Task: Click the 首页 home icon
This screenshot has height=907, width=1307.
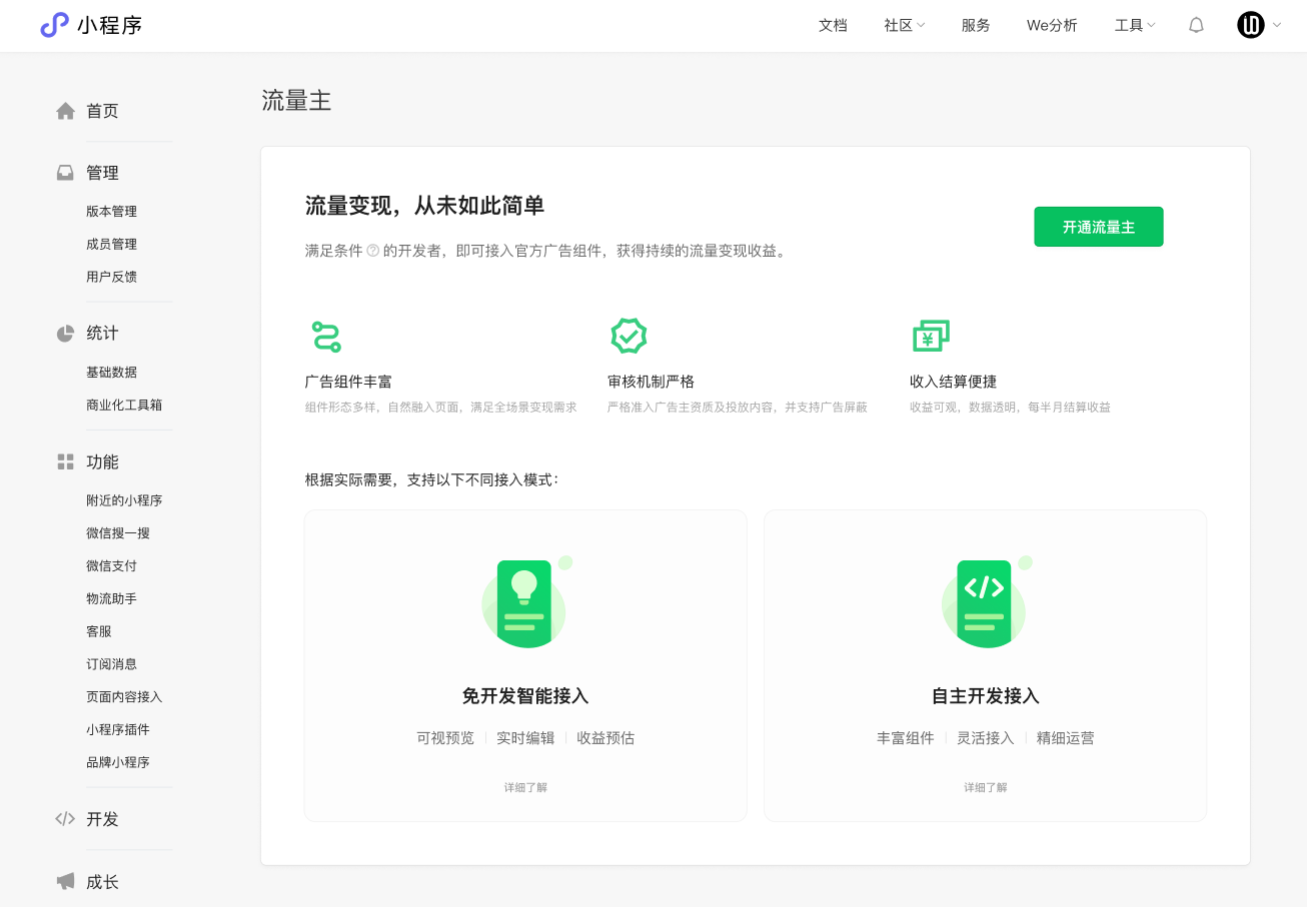Action: (66, 111)
